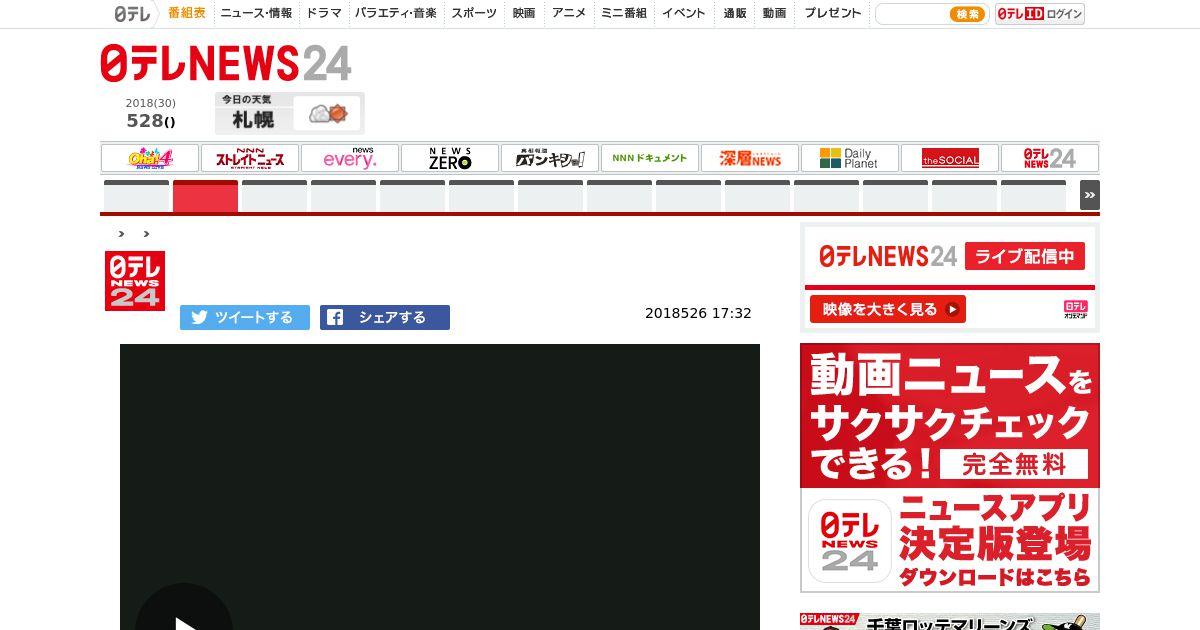
Task: Go to ドラマ section
Action: [x=324, y=13]
